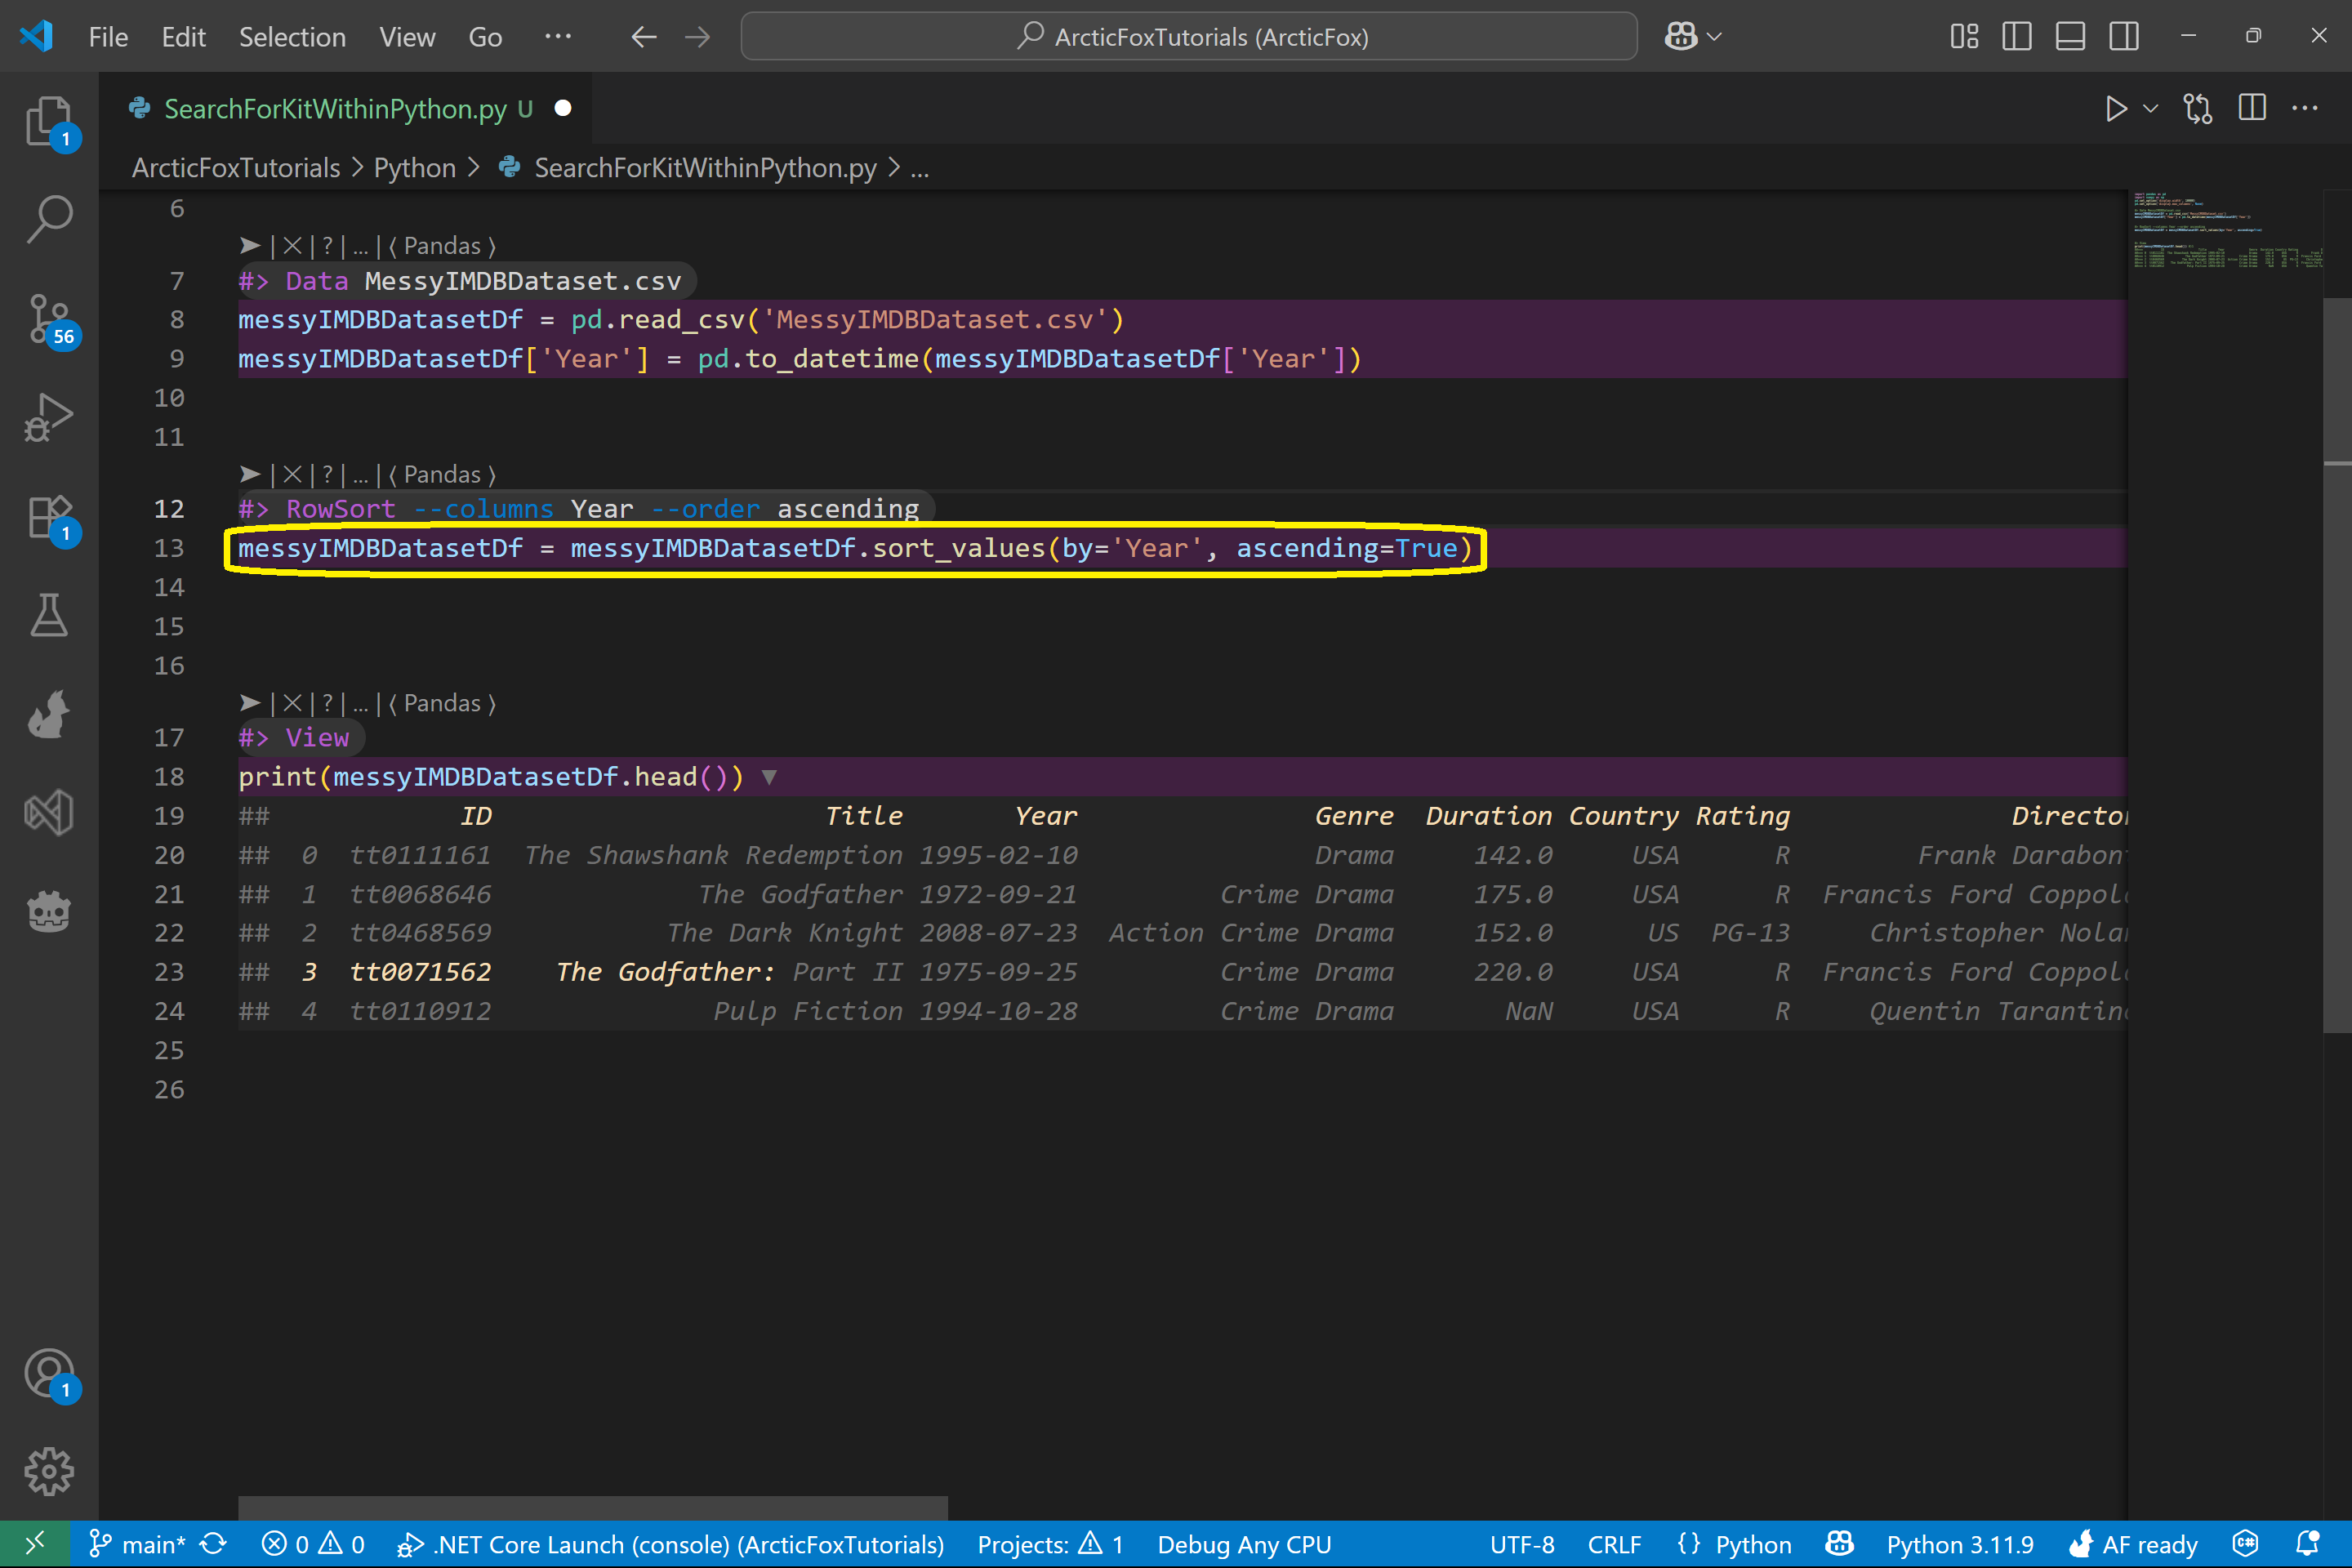Viewport: 2352px width, 1568px height.
Task: Run Python file with the play button
Action: (2116, 108)
